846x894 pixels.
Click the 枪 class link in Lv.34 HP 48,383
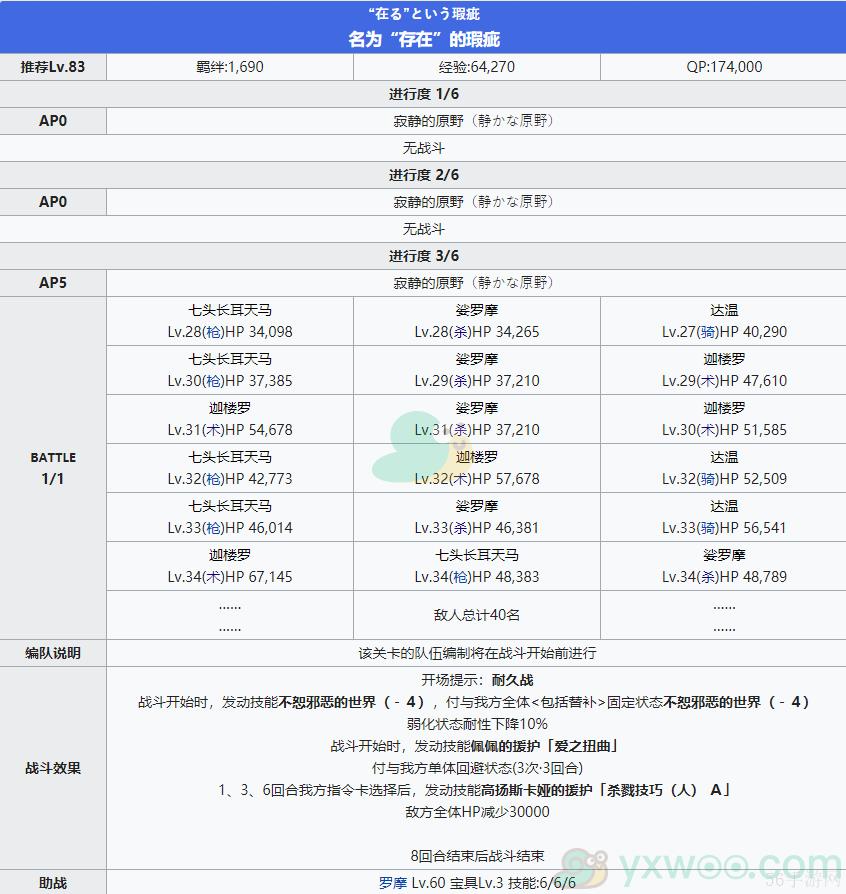pos(461,577)
